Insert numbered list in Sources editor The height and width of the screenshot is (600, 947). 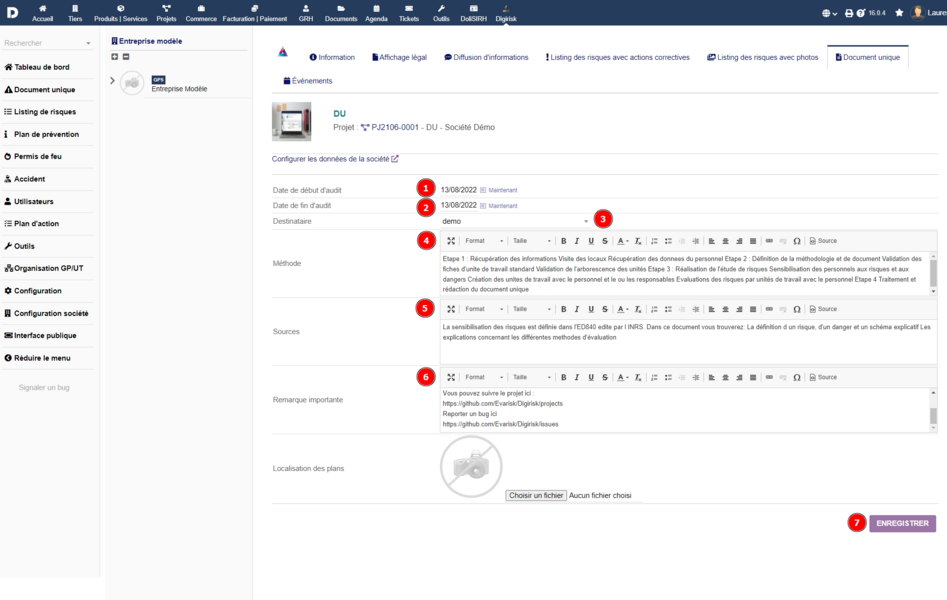pos(654,309)
